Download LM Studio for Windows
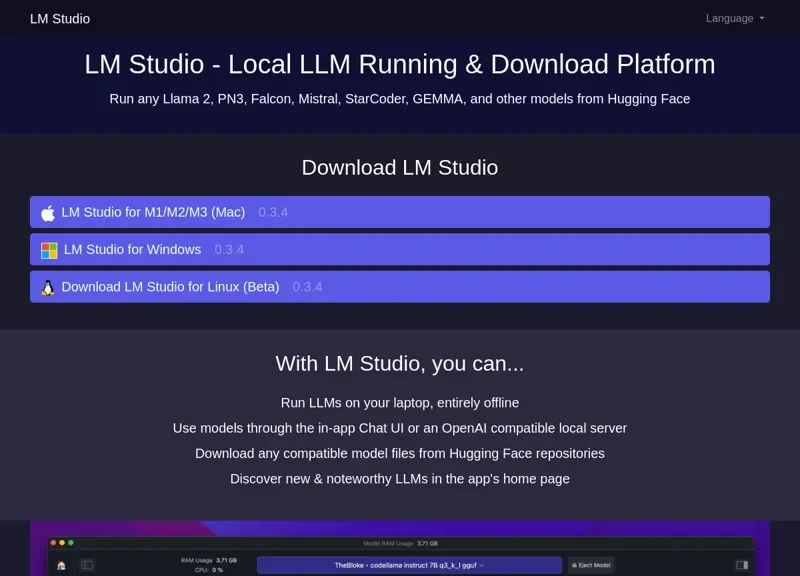 tap(400, 249)
